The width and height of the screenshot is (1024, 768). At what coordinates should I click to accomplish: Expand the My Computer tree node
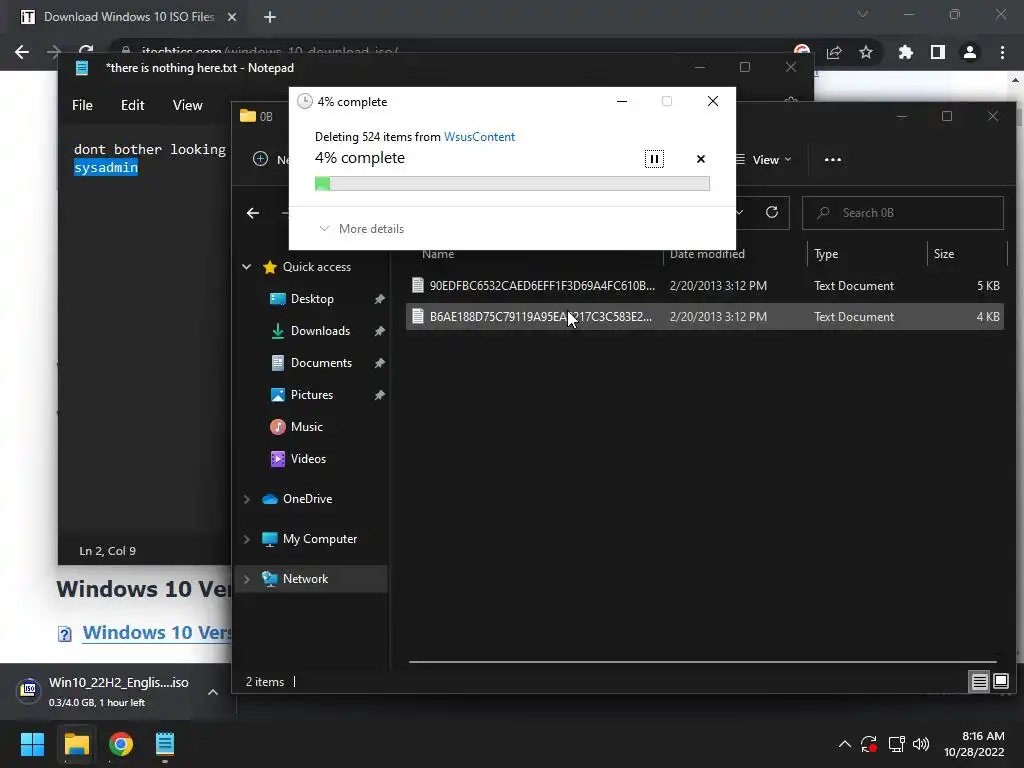pyautogui.click(x=247, y=539)
